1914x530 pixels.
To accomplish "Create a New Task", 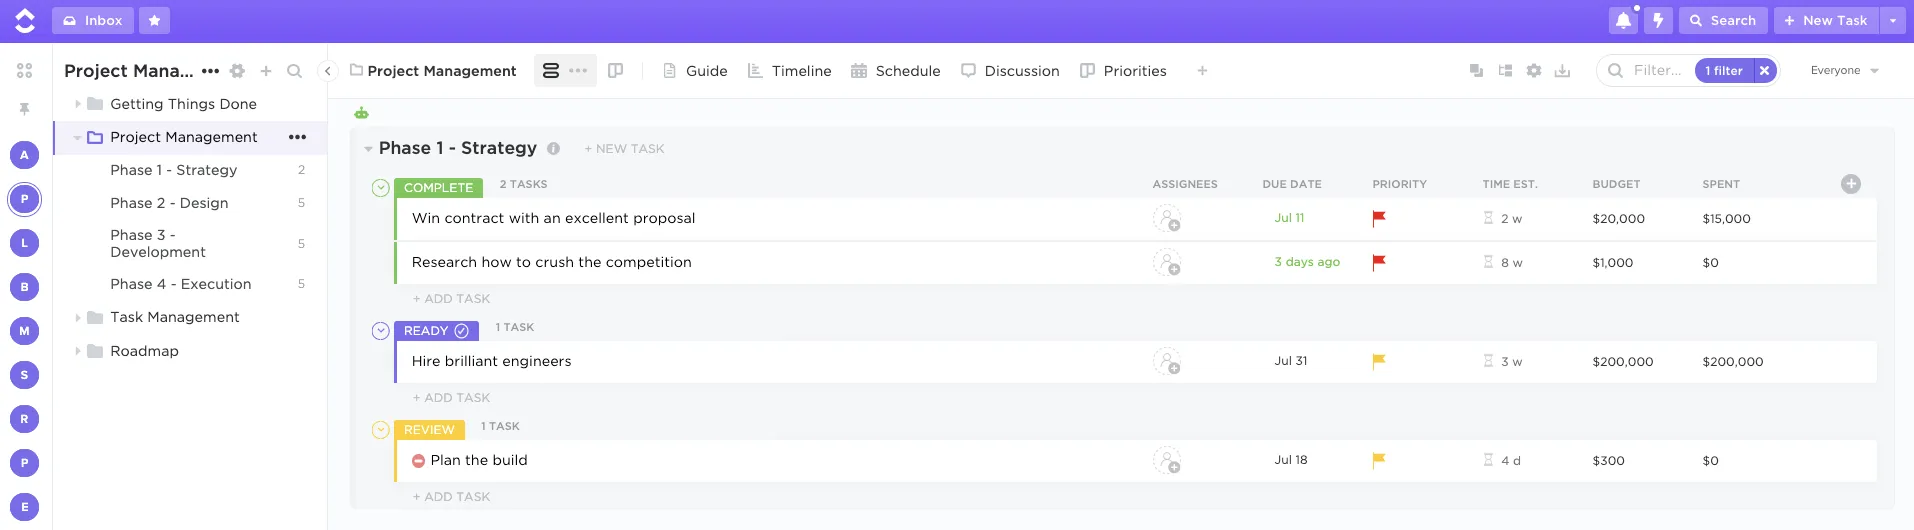I will click(x=1826, y=20).
